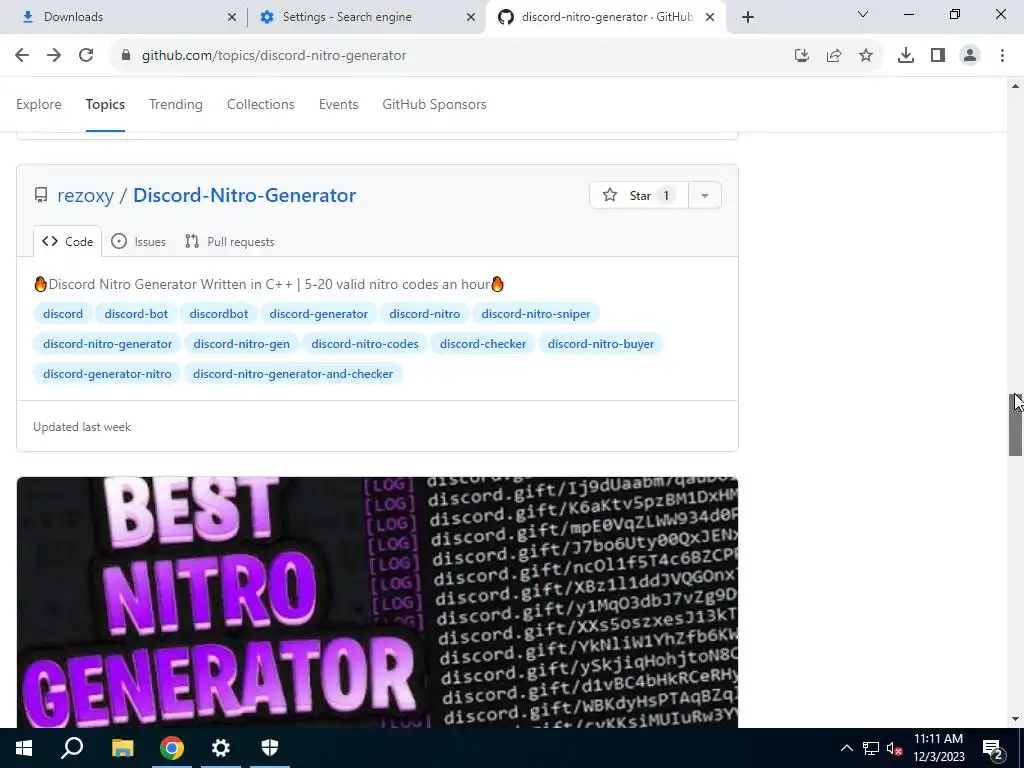Open the discord-generator-nitro topic tag
The height and width of the screenshot is (768, 1024).
(x=107, y=374)
